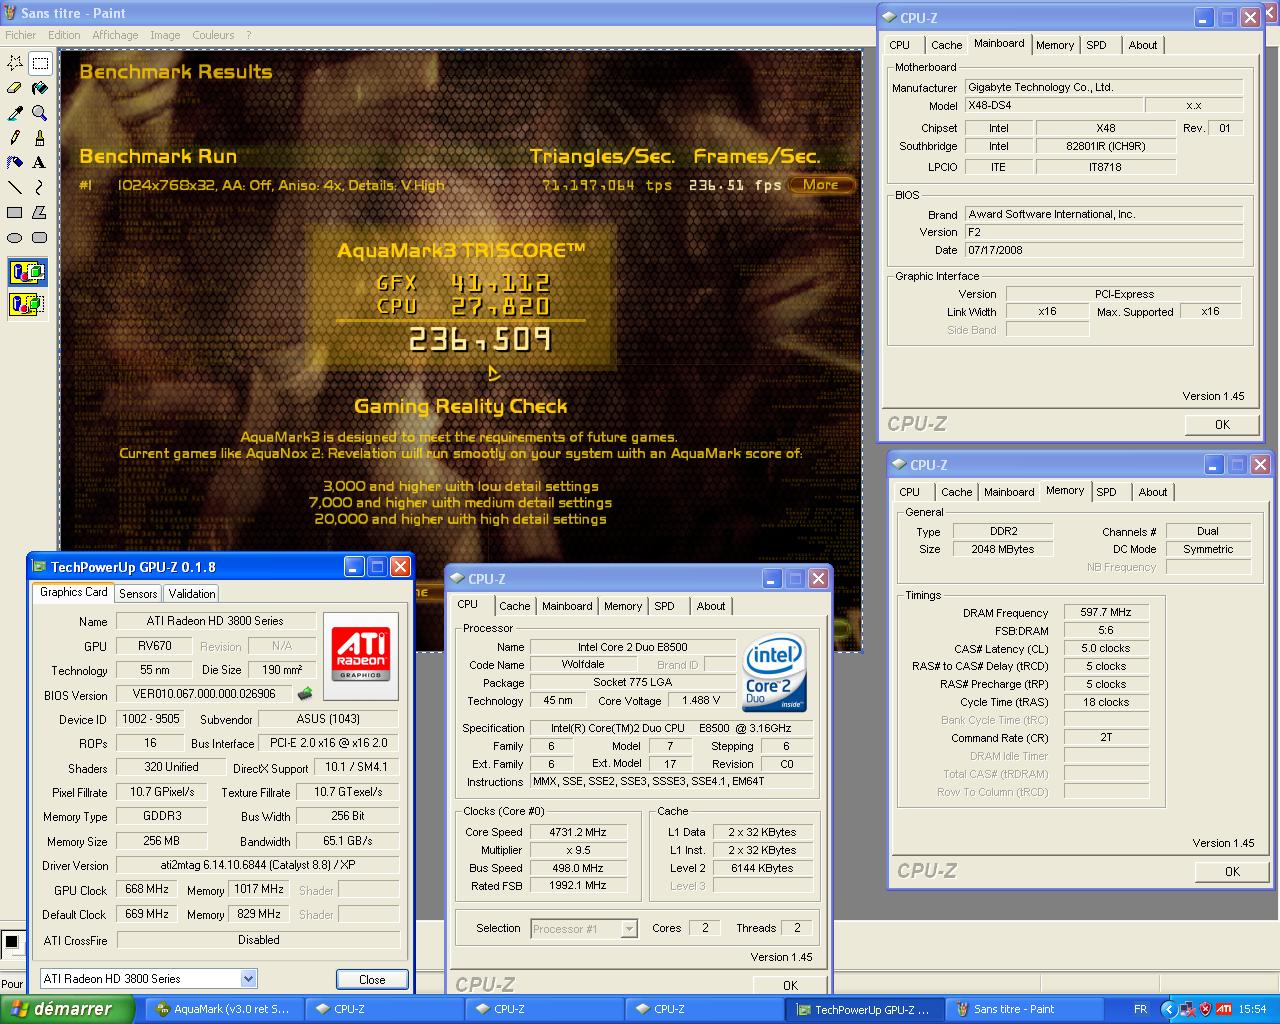Open the SPD tab in Mainboard CPU-Z window
This screenshot has height=1024, width=1280.
tap(1096, 45)
